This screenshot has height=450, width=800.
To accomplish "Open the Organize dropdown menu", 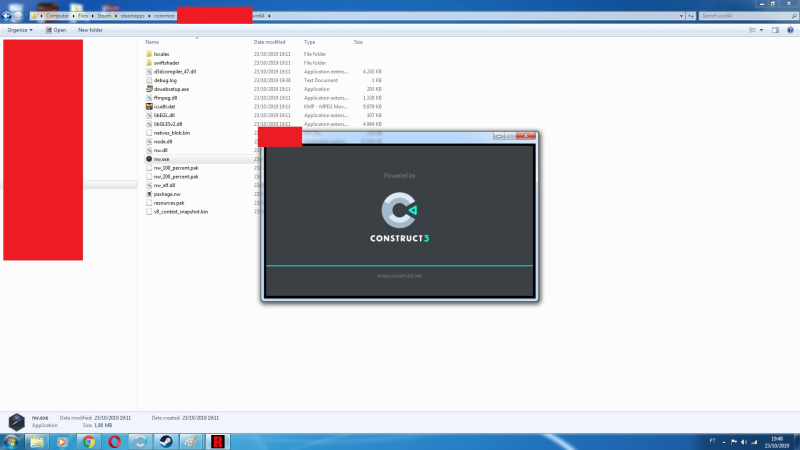I will pos(20,30).
